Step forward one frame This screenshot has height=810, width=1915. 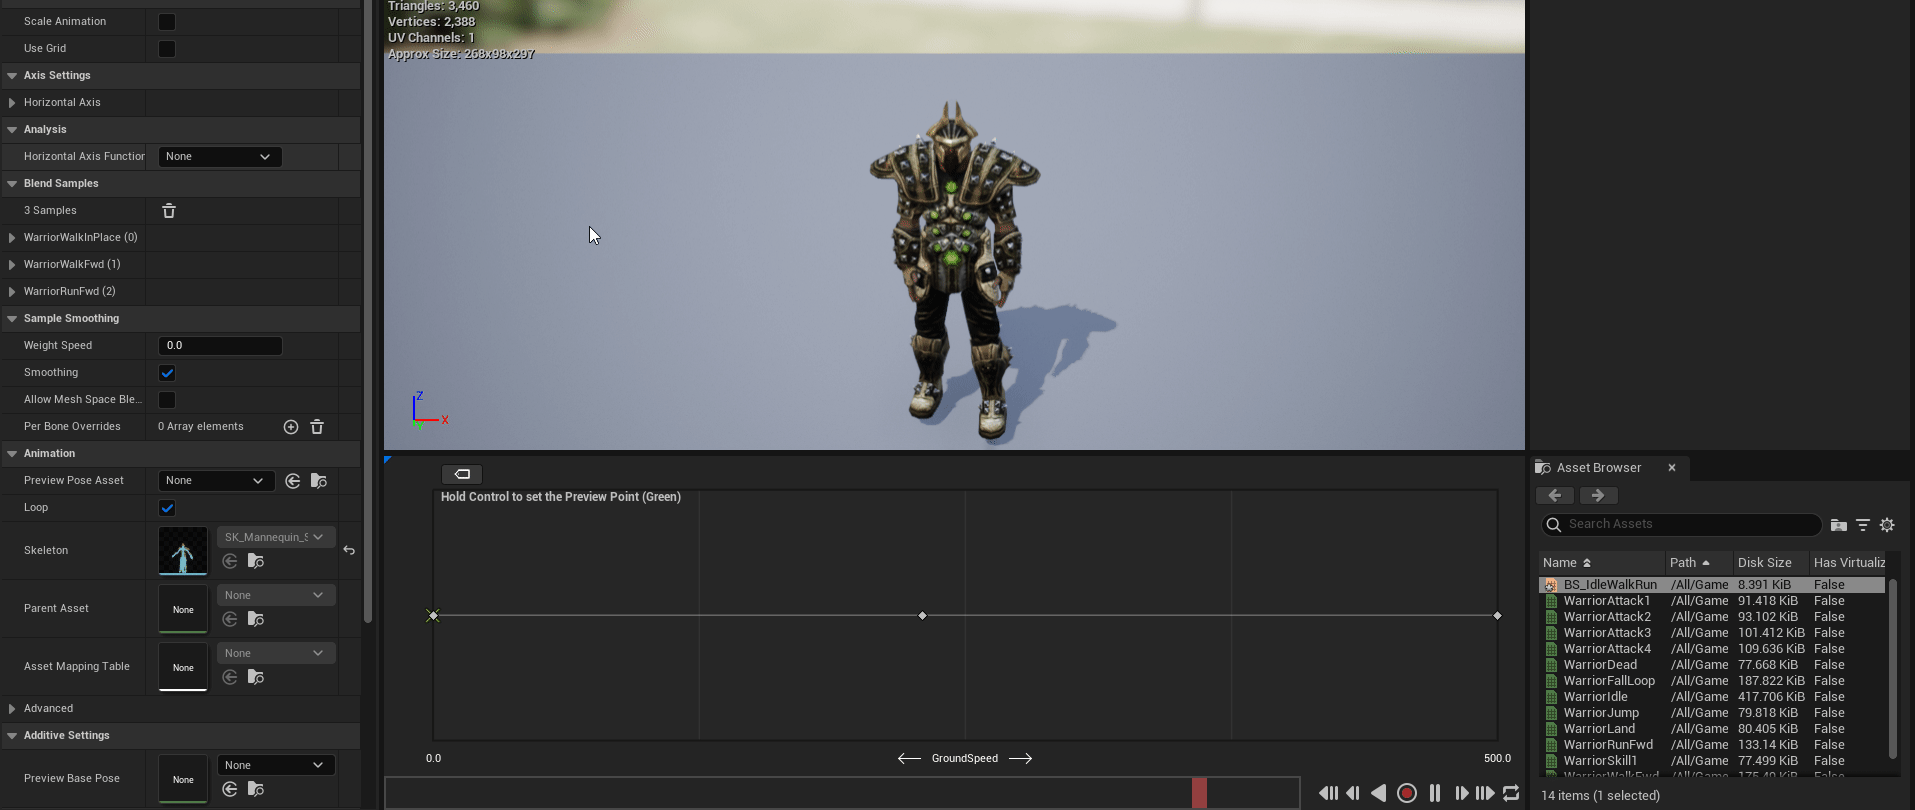(x=1461, y=793)
